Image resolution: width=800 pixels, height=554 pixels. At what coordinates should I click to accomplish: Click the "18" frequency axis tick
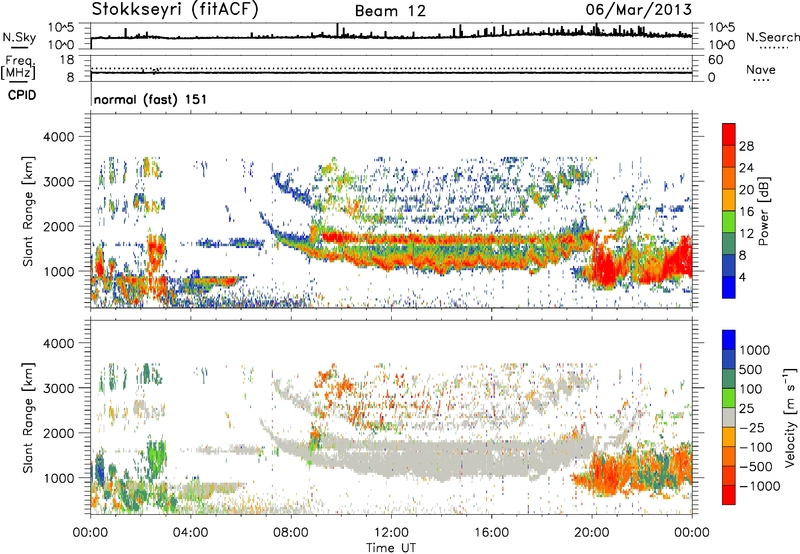[x=67, y=60]
